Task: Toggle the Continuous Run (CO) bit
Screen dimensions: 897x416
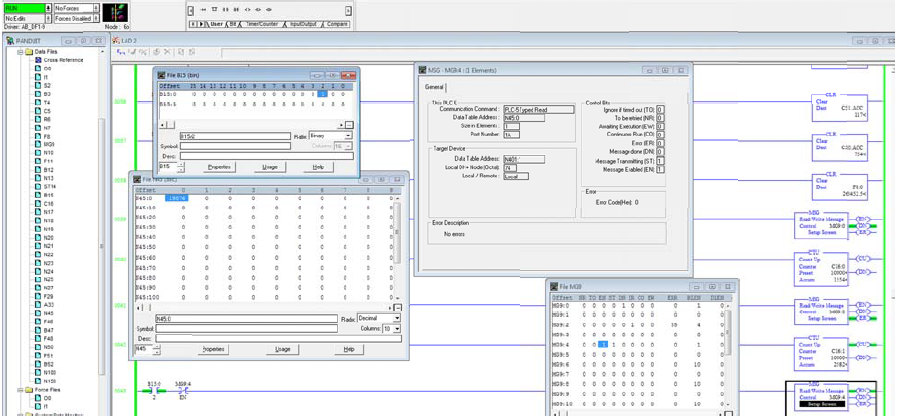Action: (x=661, y=134)
